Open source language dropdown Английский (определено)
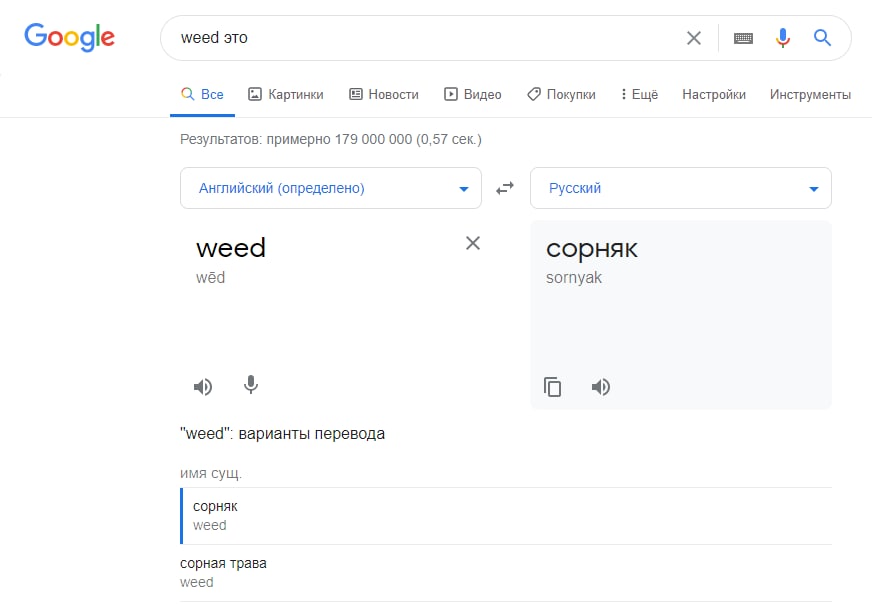The image size is (872, 604). pos(331,188)
